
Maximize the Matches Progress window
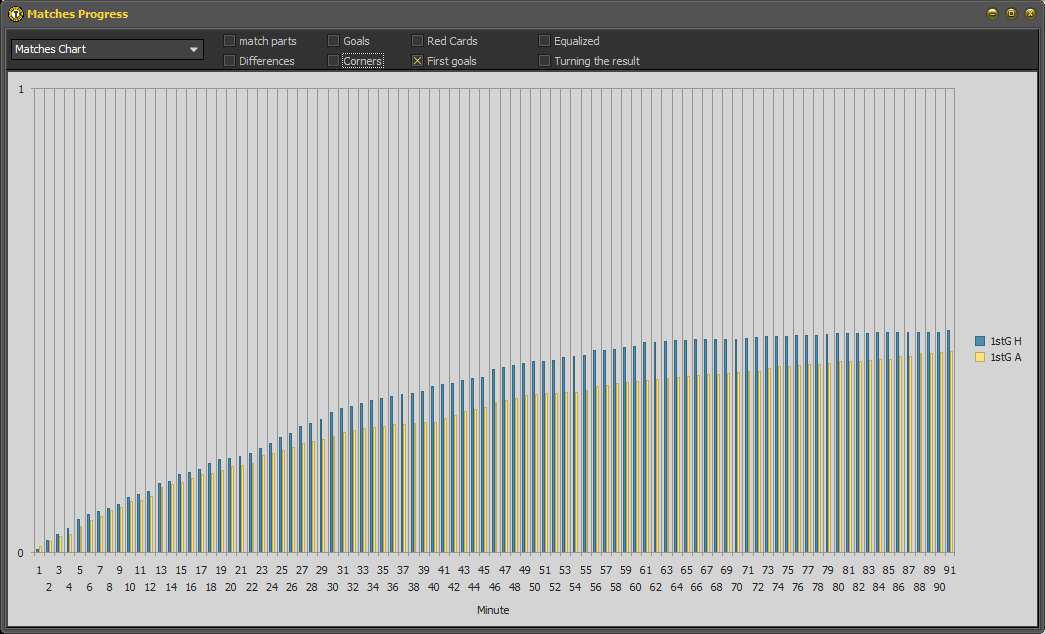click(x=1011, y=14)
